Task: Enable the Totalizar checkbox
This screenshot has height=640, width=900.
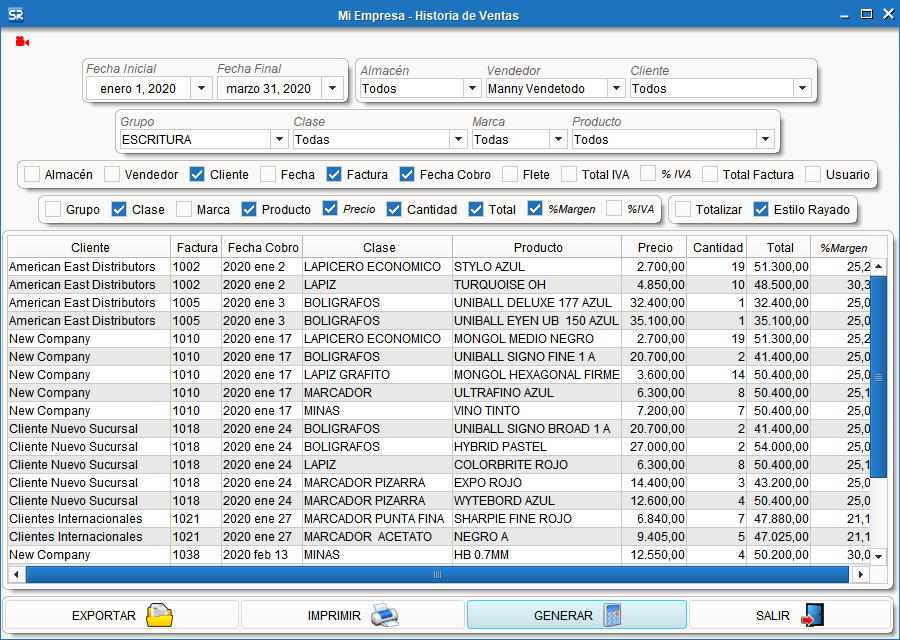Action: [683, 210]
